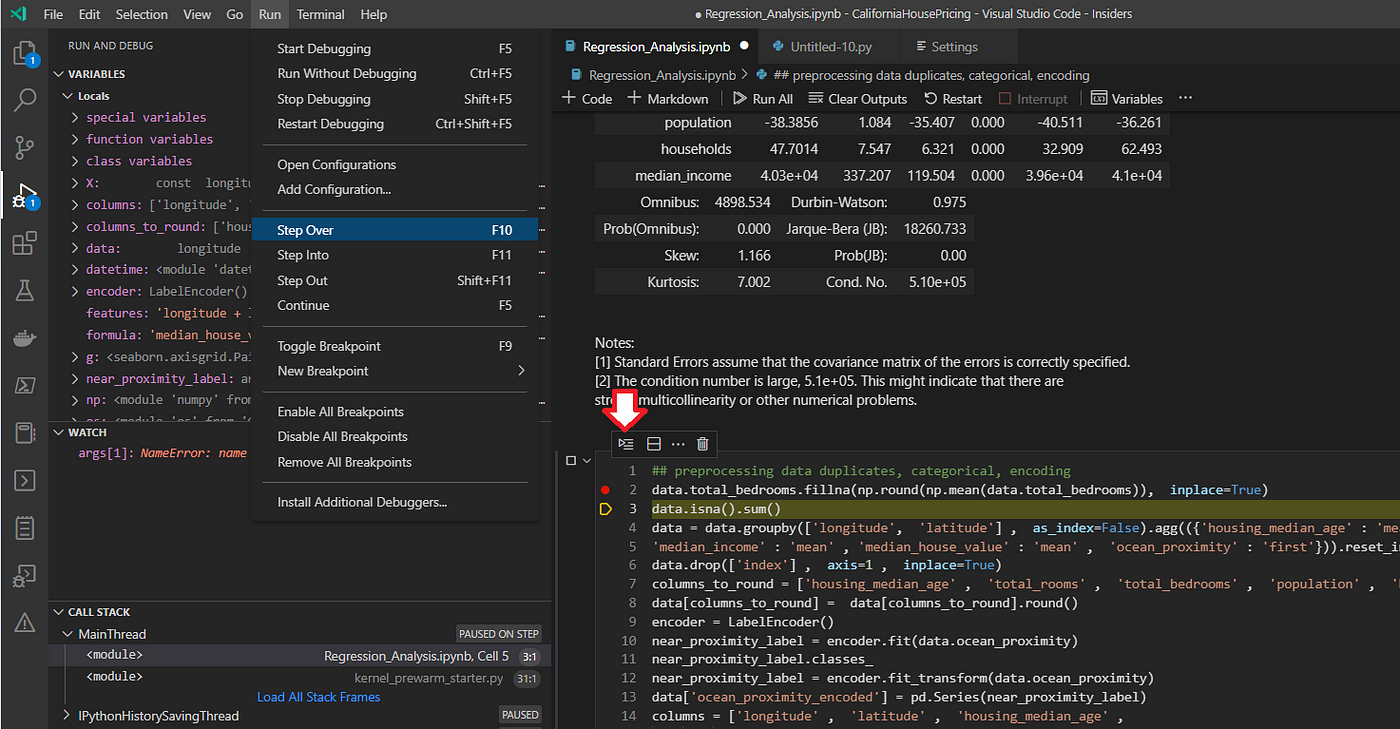The width and height of the screenshot is (1400, 729).
Task: Collapse the Locals scope
Action: point(68,96)
